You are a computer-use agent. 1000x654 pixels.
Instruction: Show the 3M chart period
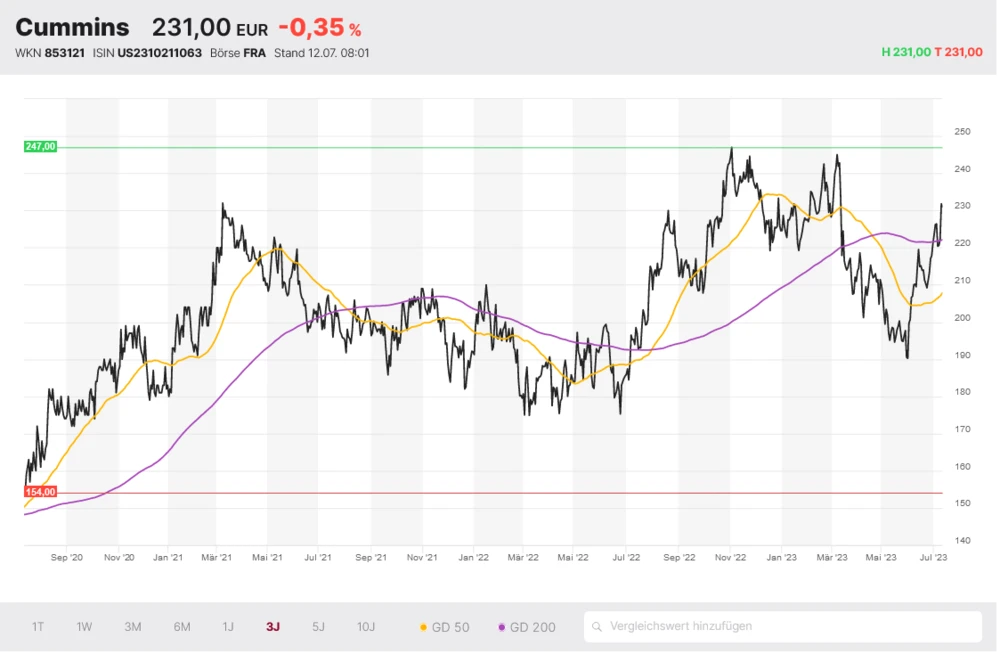pyautogui.click(x=133, y=627)
